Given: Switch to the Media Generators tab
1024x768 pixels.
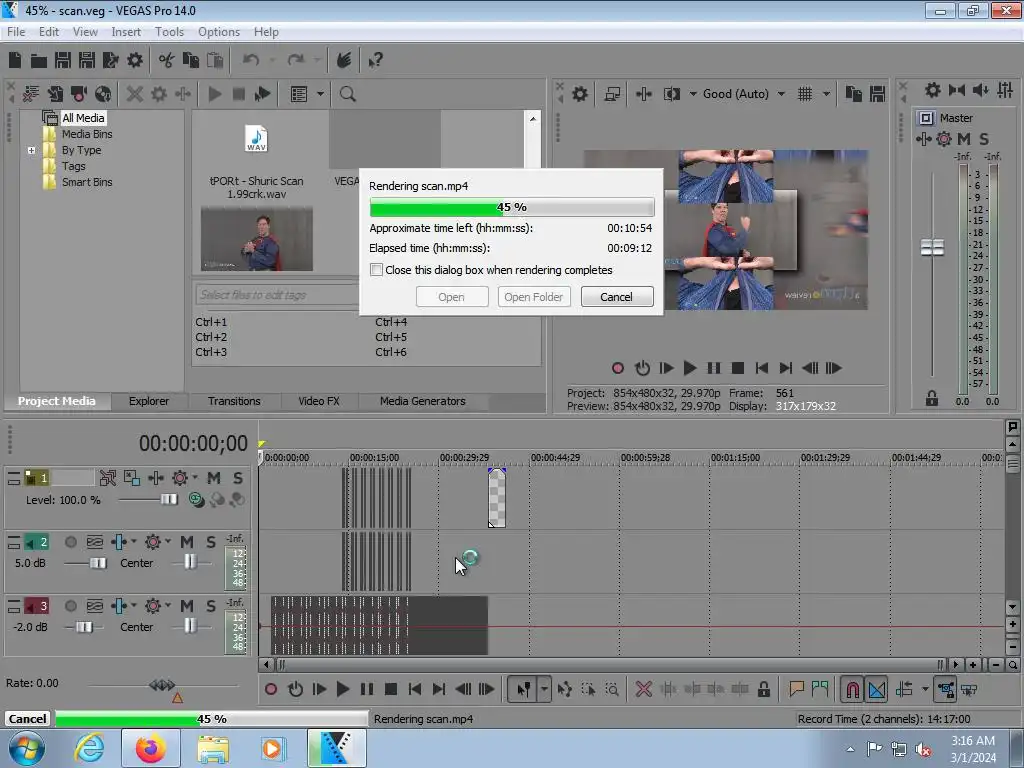Looking at the screenshot, I should [x=423, y=401].
